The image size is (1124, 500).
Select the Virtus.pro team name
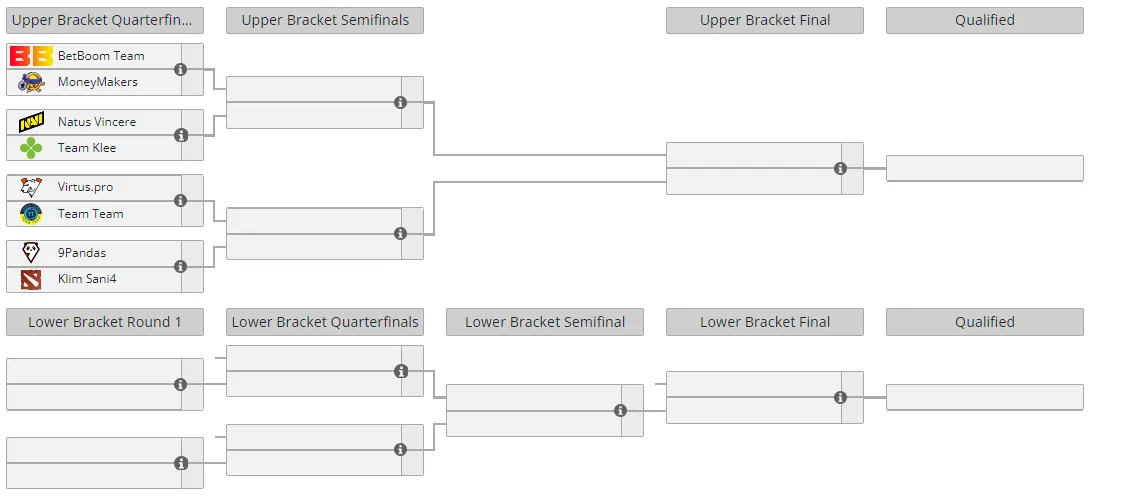(x=85, y=187)
